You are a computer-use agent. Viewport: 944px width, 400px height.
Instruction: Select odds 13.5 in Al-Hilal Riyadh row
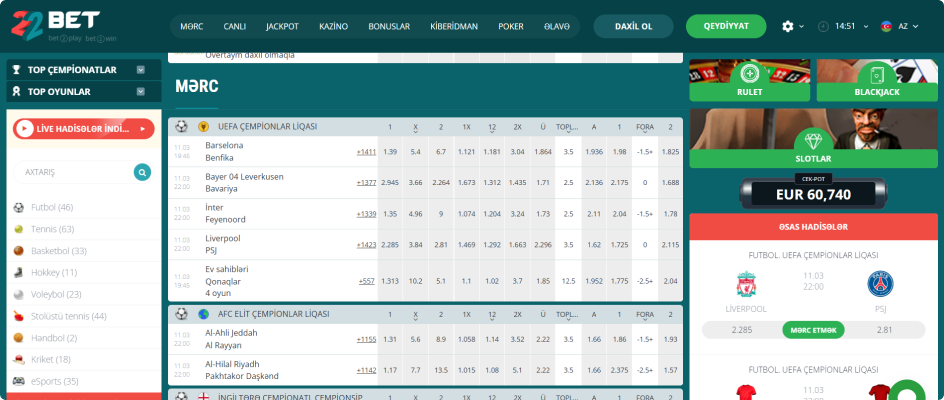point(441,370)
